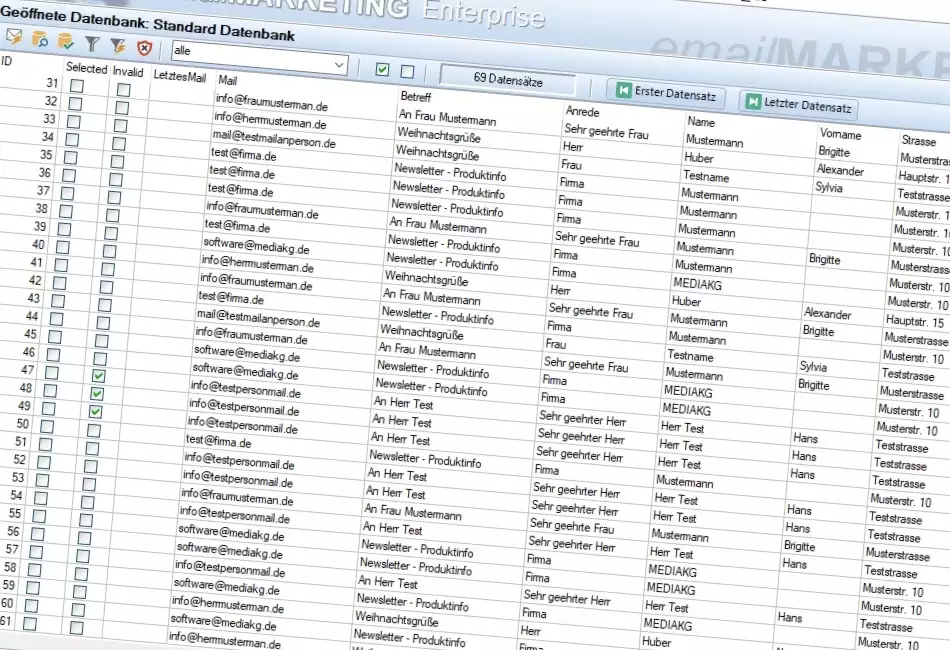This screenshot has width=950, height=650.
Task: Click the 'Betreff' column header
Action: (x=416, y=96)
